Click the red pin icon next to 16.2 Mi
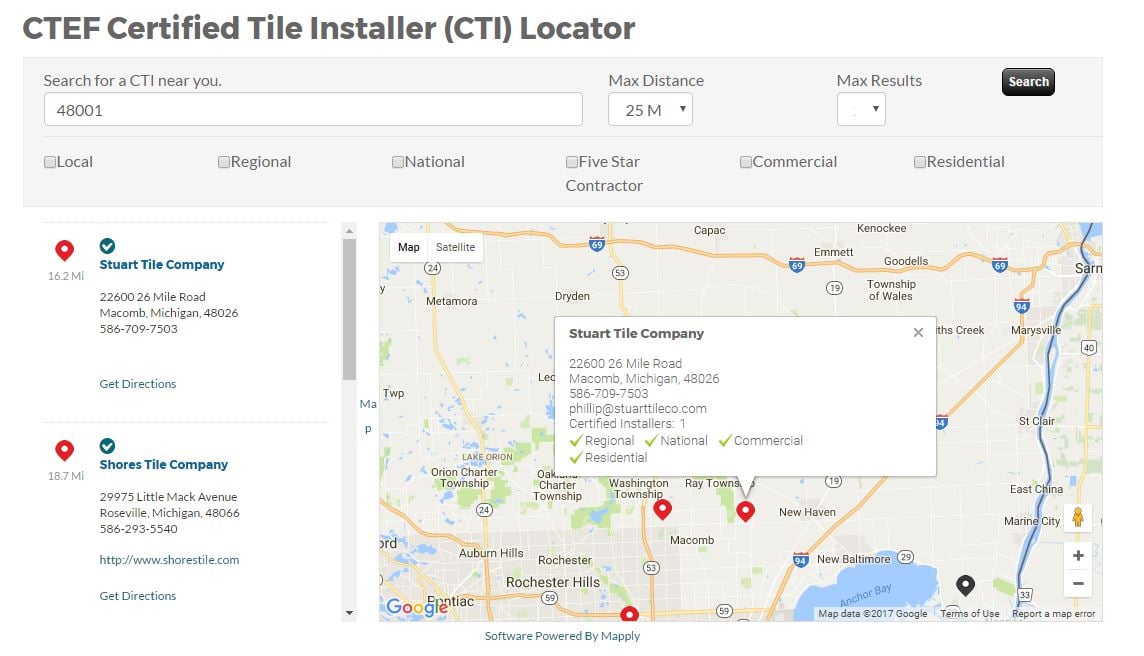 [x=65, y=250]
